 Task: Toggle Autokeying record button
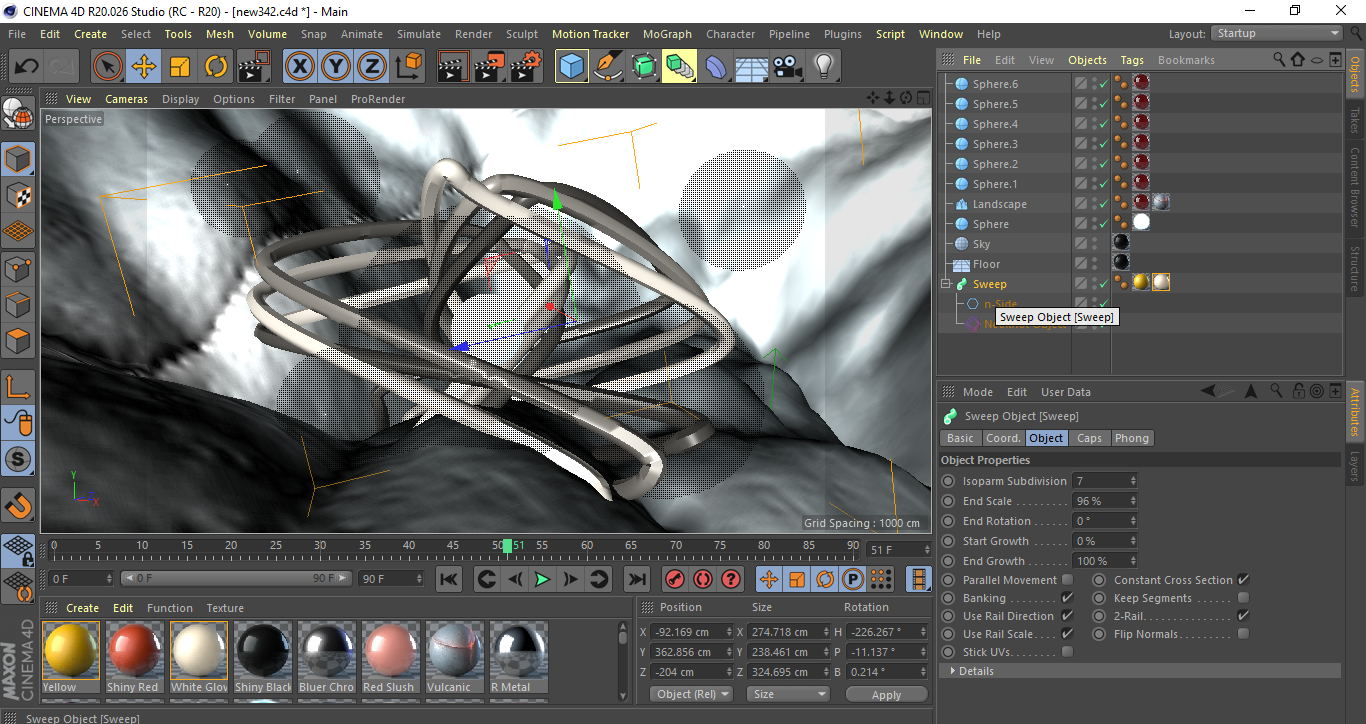pos(703,579)
